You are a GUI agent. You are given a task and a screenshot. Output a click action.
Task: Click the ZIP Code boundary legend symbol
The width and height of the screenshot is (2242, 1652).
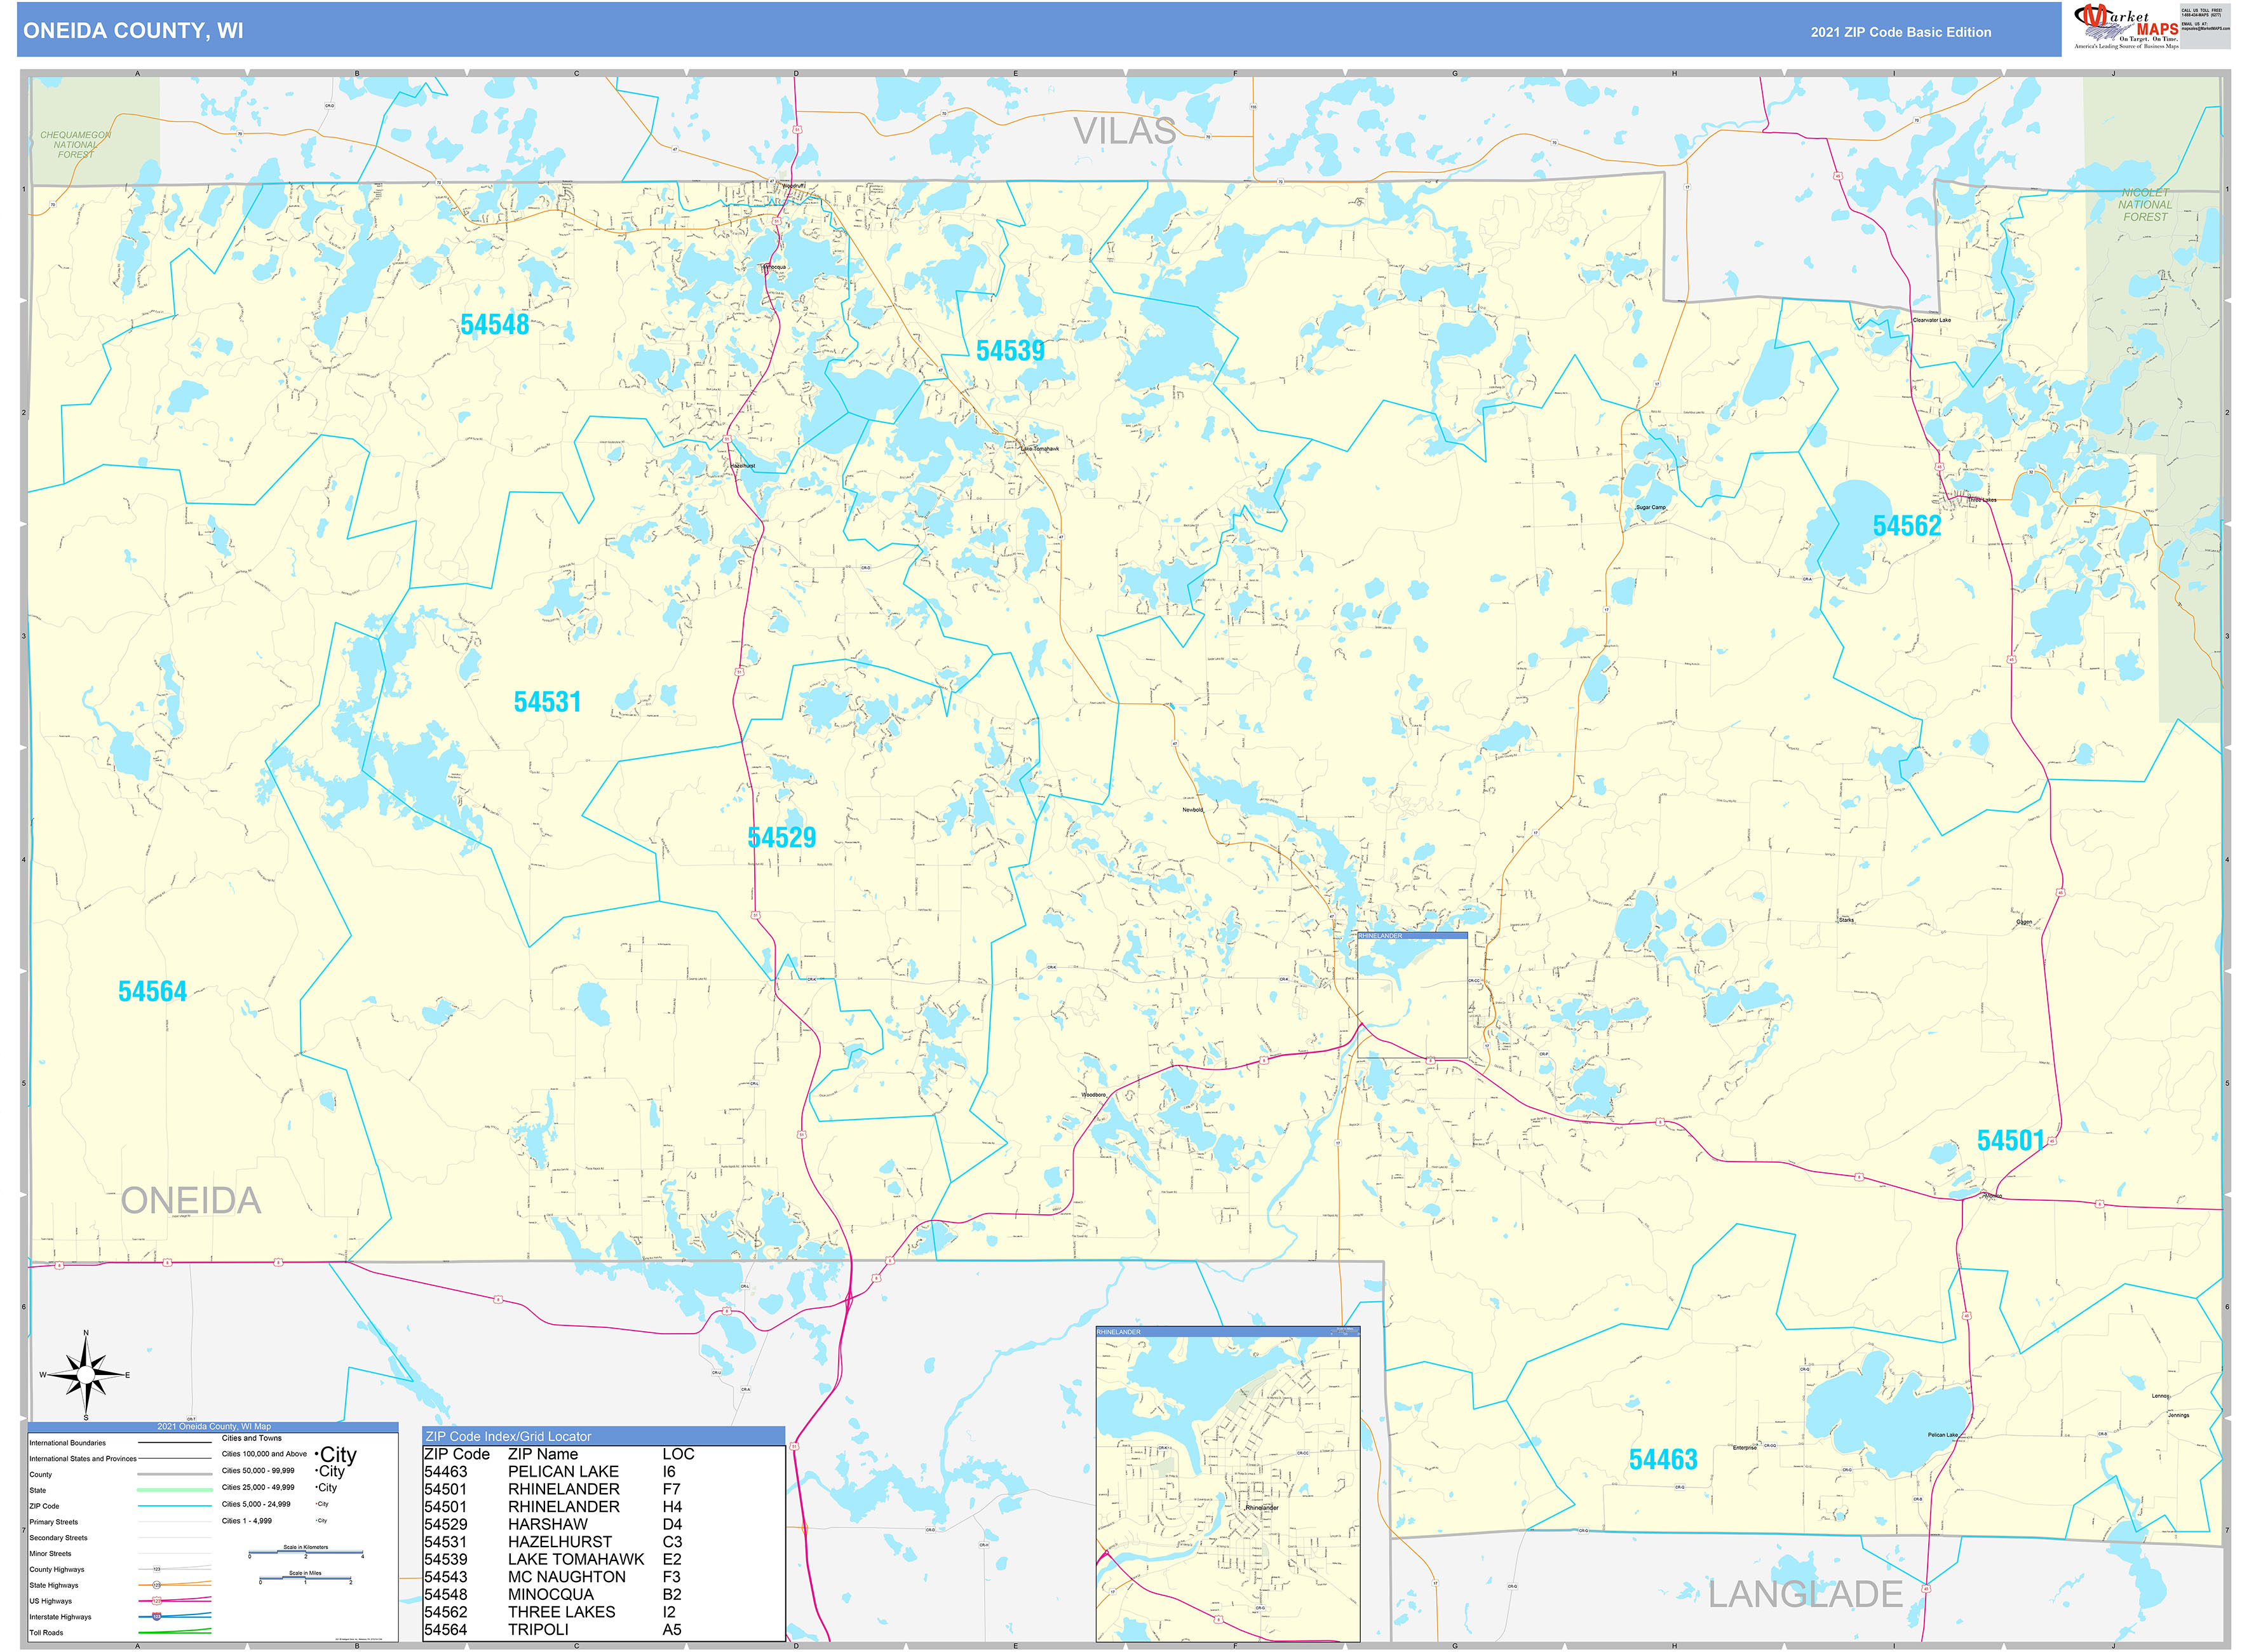[174, 1506]
